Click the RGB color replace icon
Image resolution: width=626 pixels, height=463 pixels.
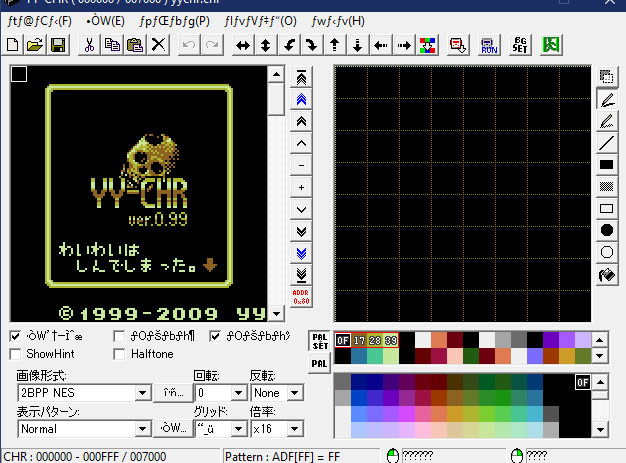(x=428, y=45)
